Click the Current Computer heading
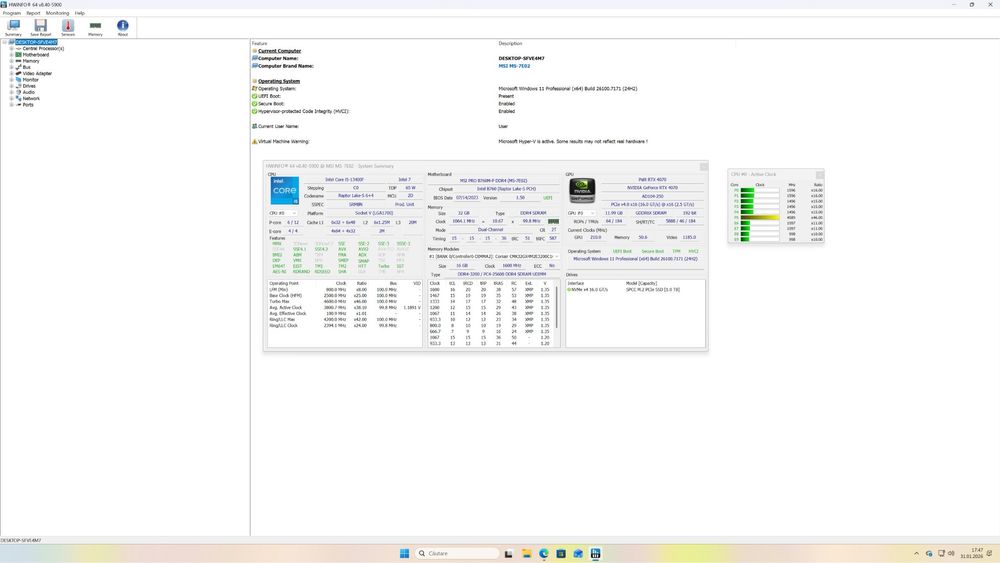Viewport: 1000px width, 563px height. point(279,51)
